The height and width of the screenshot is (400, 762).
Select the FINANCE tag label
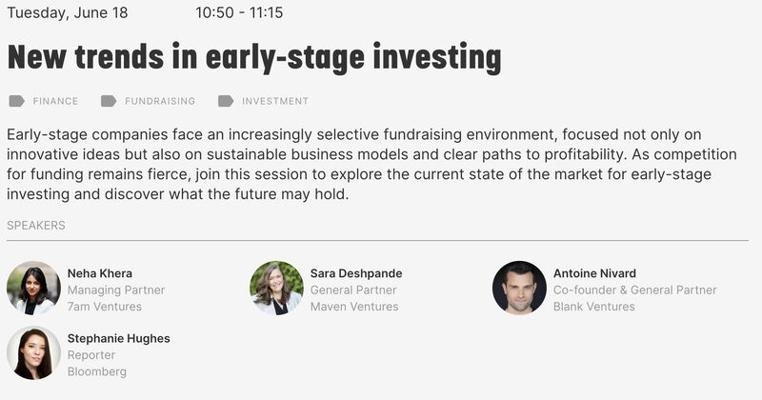[x=55, y=101]
